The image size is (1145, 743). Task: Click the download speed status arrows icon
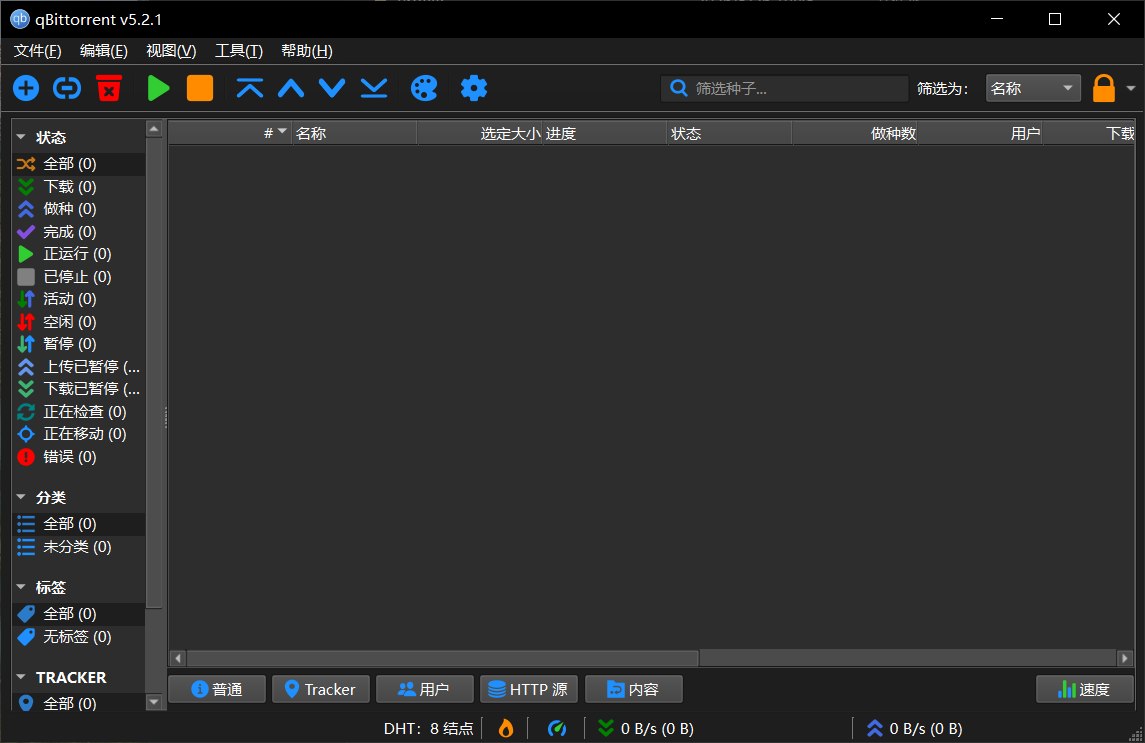point(605,728)
